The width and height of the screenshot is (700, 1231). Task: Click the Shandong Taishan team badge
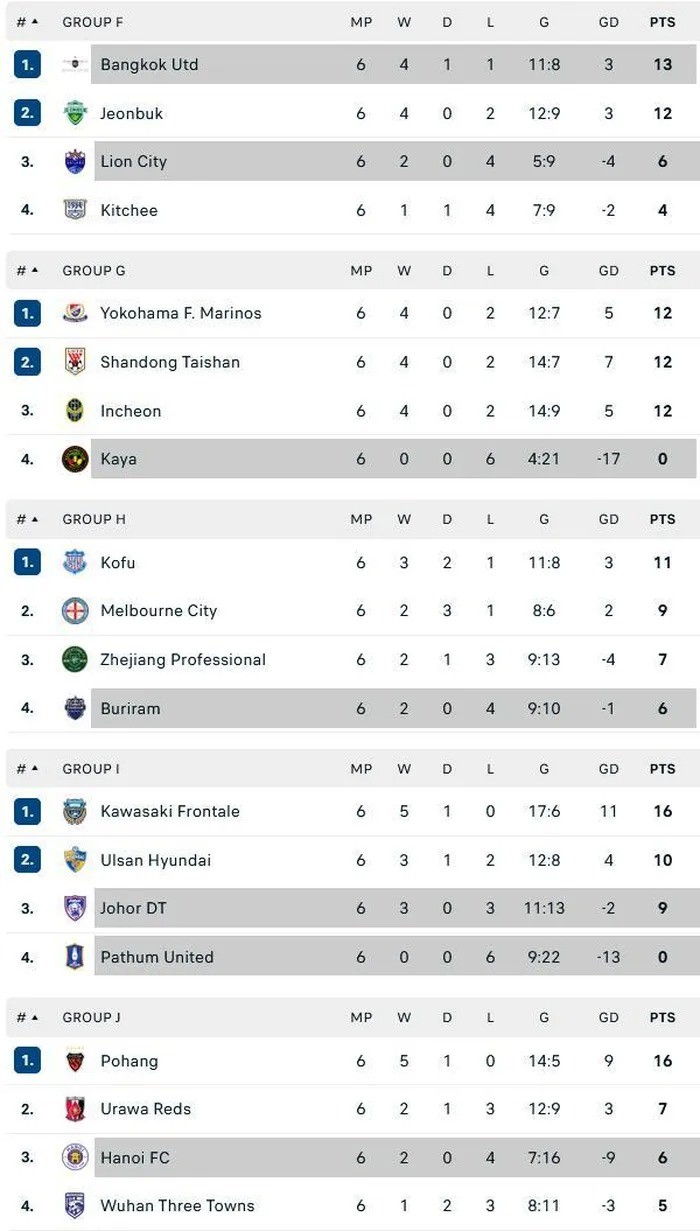click(75, 362)
